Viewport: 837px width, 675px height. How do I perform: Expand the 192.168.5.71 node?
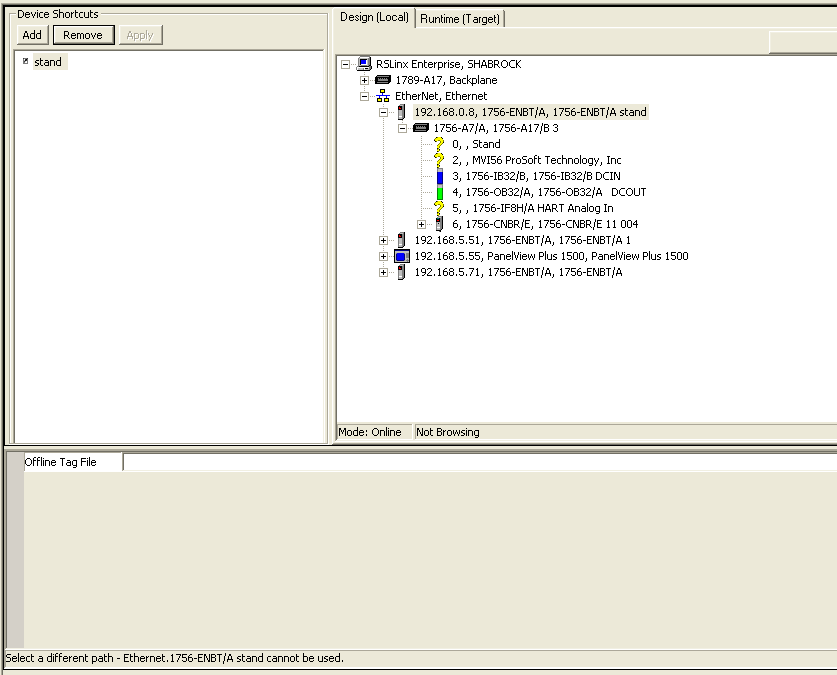383,273
